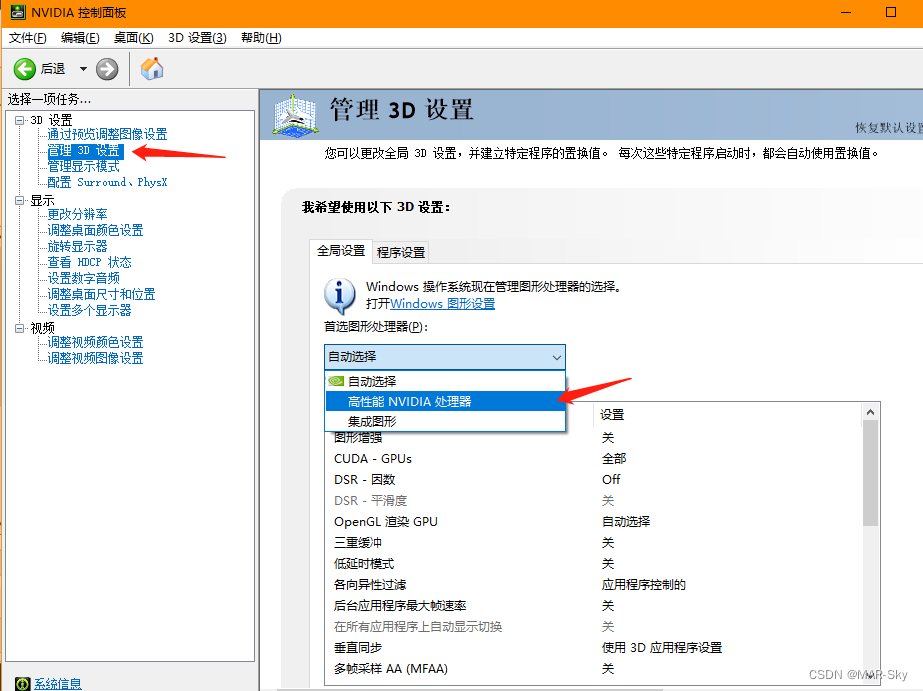The height and width of the screenshot is (691, 923).
Task: Choose 自动选择 option in dropdown list
Action: pyautogui.click(x=445, y=381)
